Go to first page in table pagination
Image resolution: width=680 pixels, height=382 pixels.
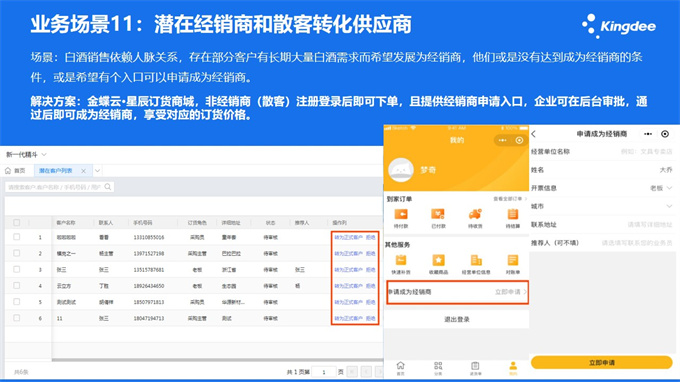(352, 372)
